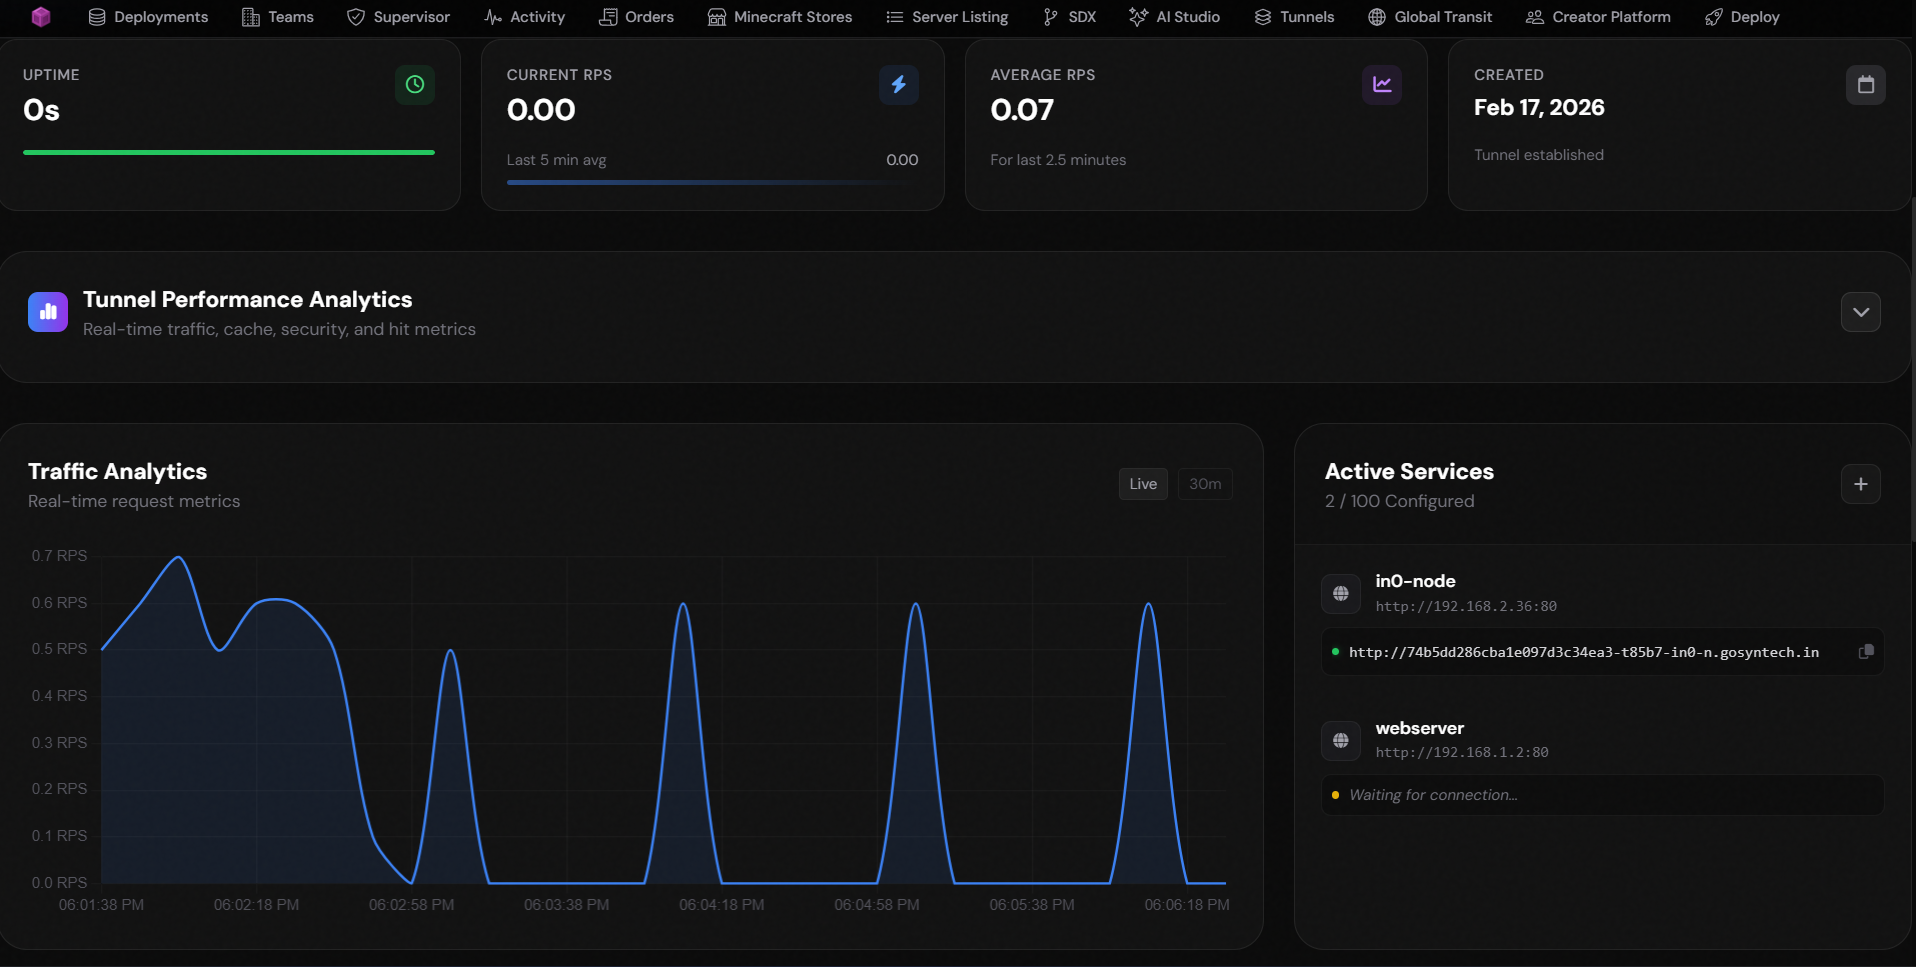Screen dimensions: 1916x967
Task: Expand Tunnel Performance Analytics section
Action: tap(1860, 312)
